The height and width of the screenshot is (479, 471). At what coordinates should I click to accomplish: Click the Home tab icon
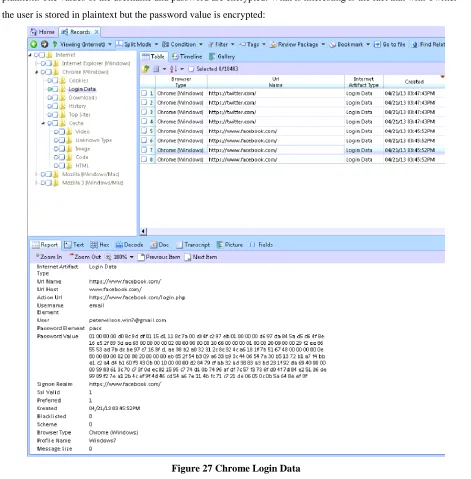tap(33, 32)
